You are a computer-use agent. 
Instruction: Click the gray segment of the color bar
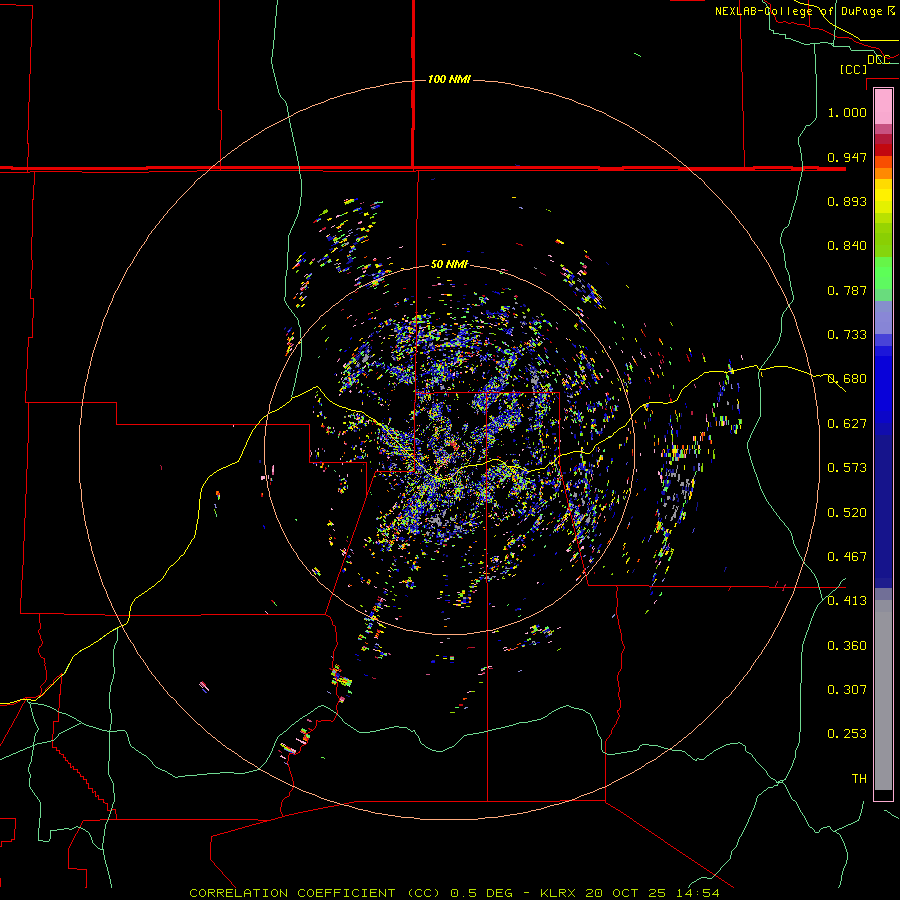tap(883, 695)
